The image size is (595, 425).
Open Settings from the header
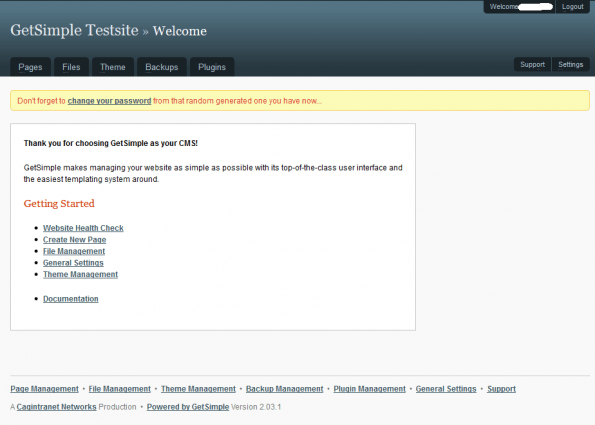570,65
